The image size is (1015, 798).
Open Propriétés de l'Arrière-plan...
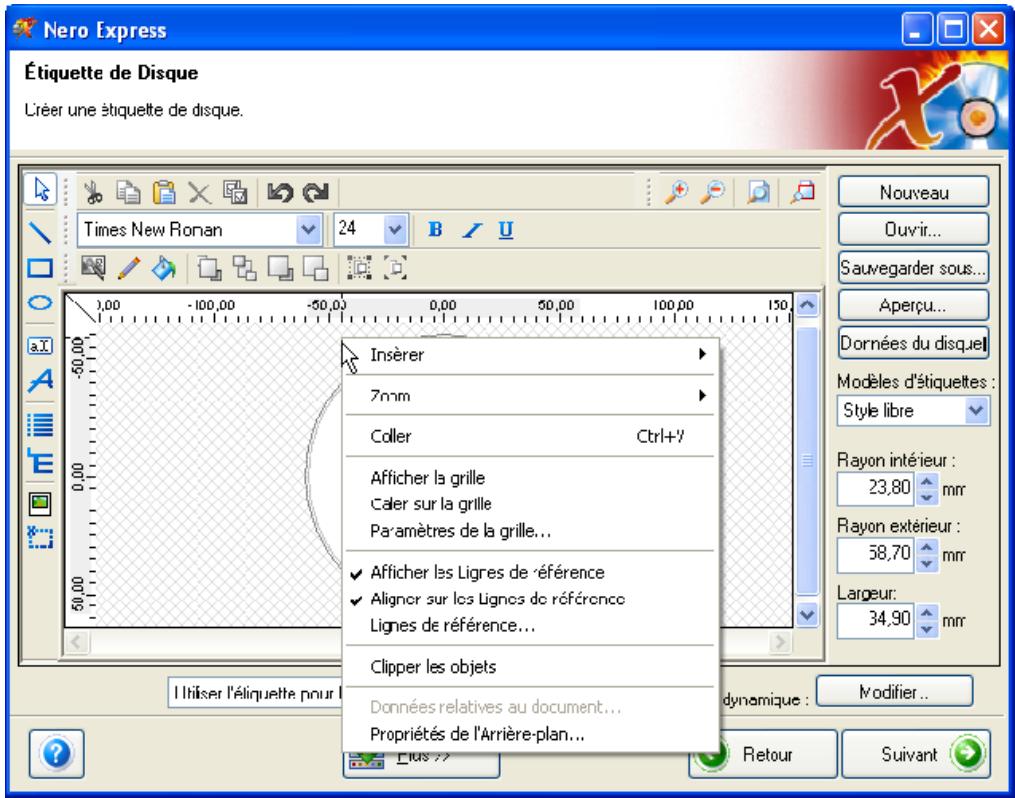(x=530, y=735)
